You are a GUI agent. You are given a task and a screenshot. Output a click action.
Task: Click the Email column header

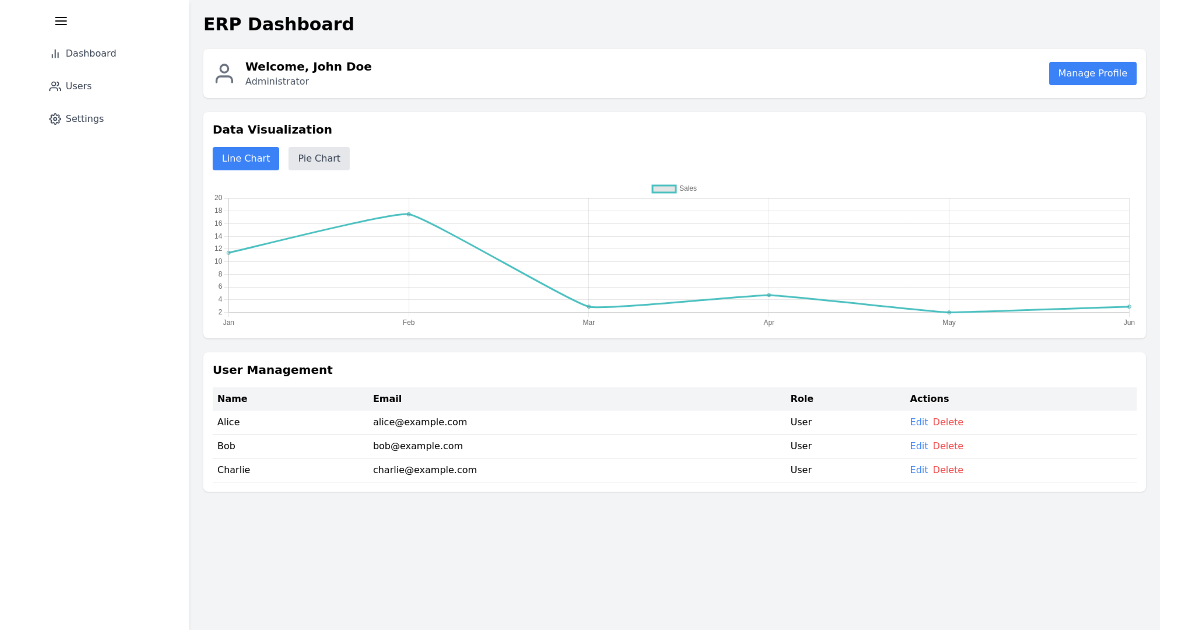point(387,398)
